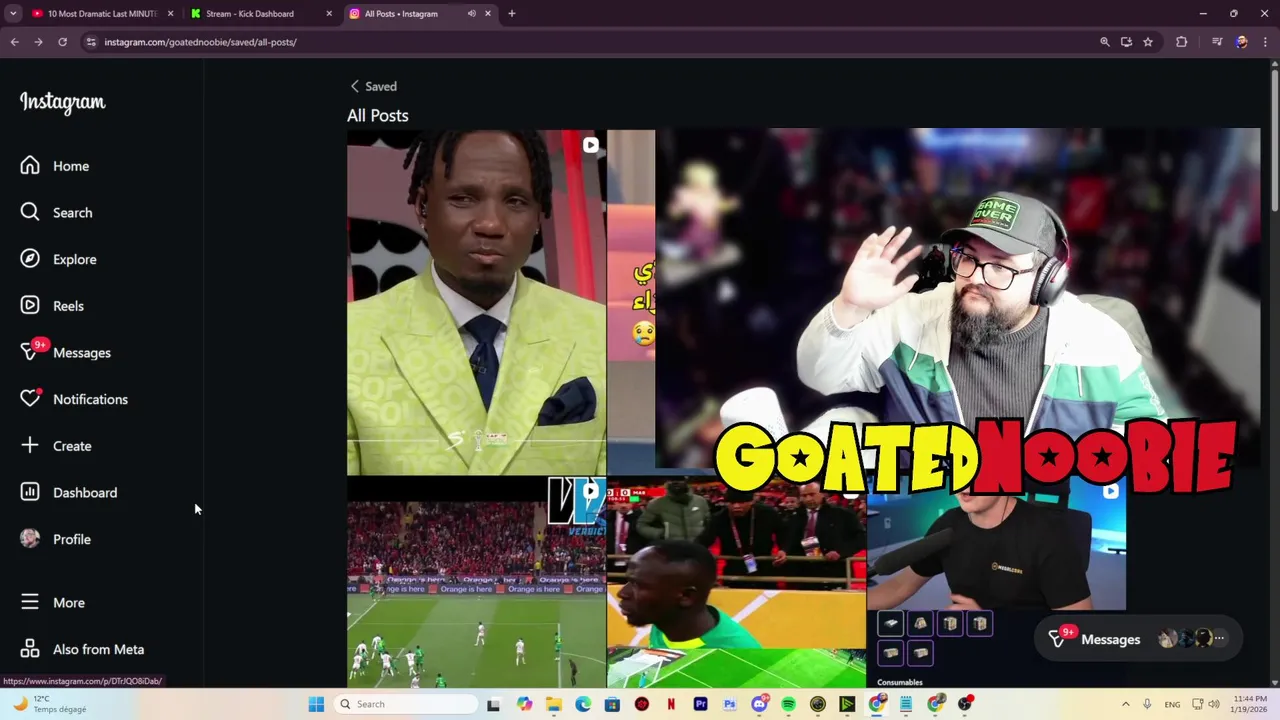The image size is (1280, 720).
Task: Open the browser zoom magnifier icon
Action: coord(1104,42)
